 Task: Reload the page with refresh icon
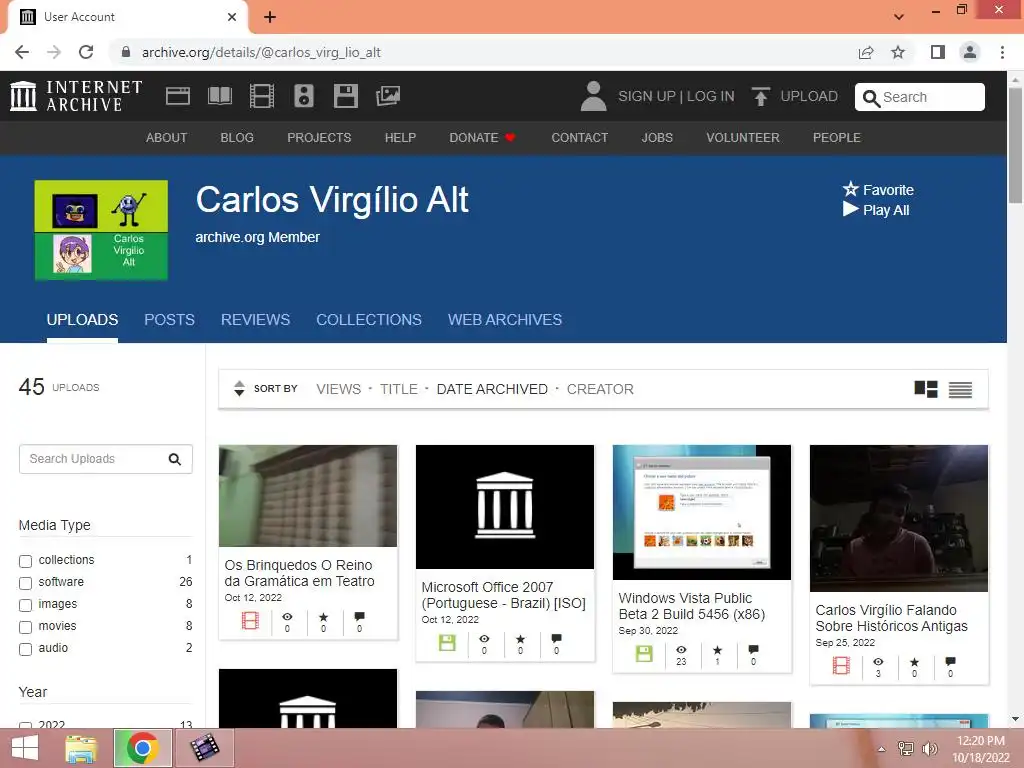pos(86,52)
